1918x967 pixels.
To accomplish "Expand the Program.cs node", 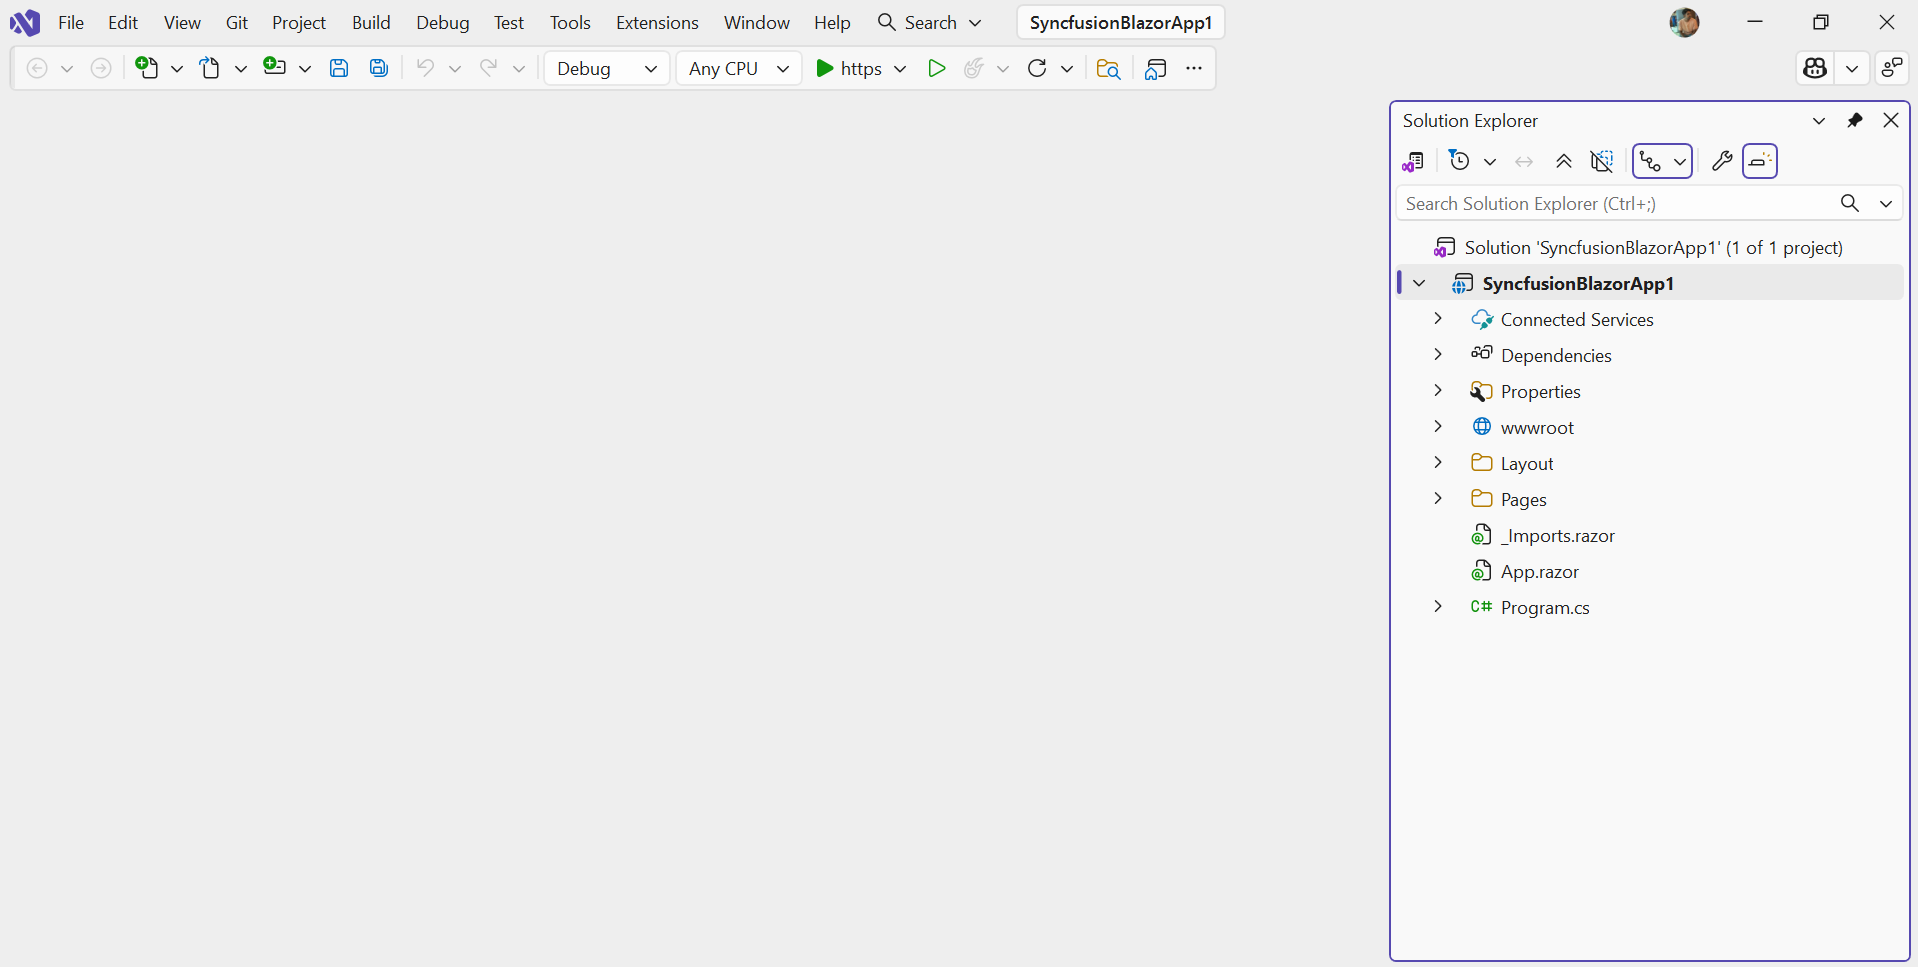I will (1438, 606).
